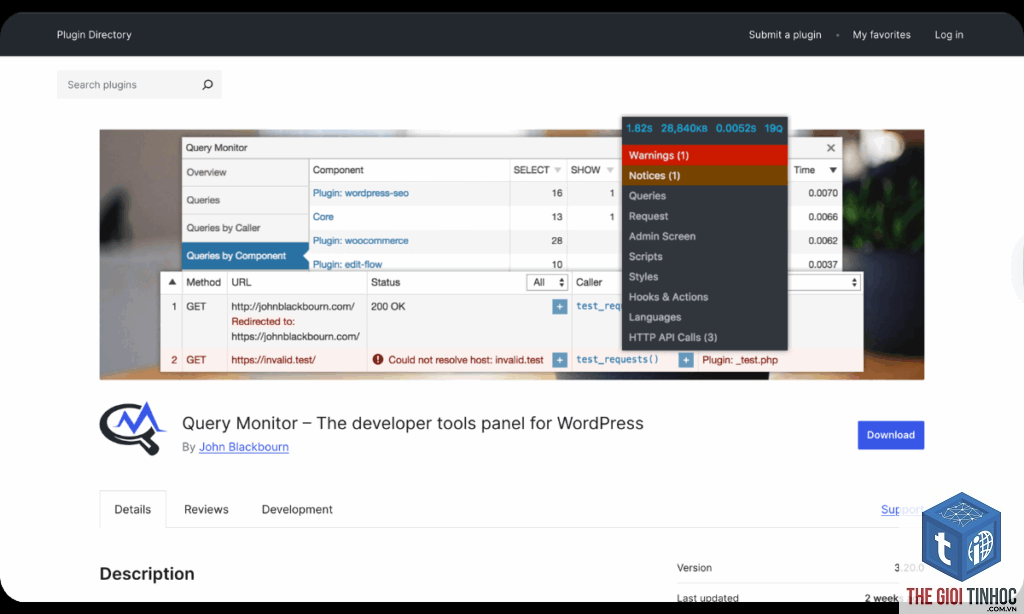Choose Admin Screen menu entry
This screenshot has height=614, width=1024.
705,236
